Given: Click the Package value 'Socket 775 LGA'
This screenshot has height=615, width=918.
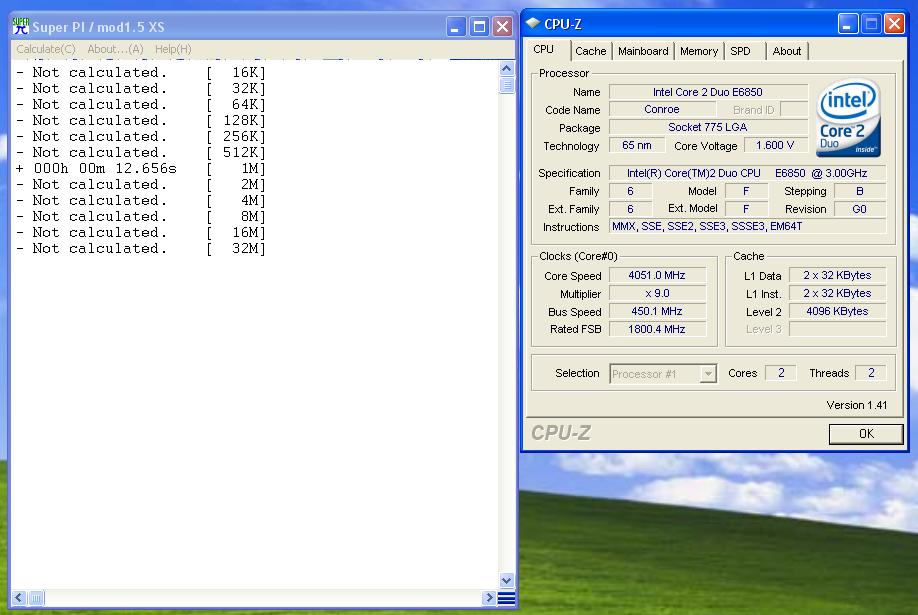Looking at the screenshot, I should (x=708, y=127).
